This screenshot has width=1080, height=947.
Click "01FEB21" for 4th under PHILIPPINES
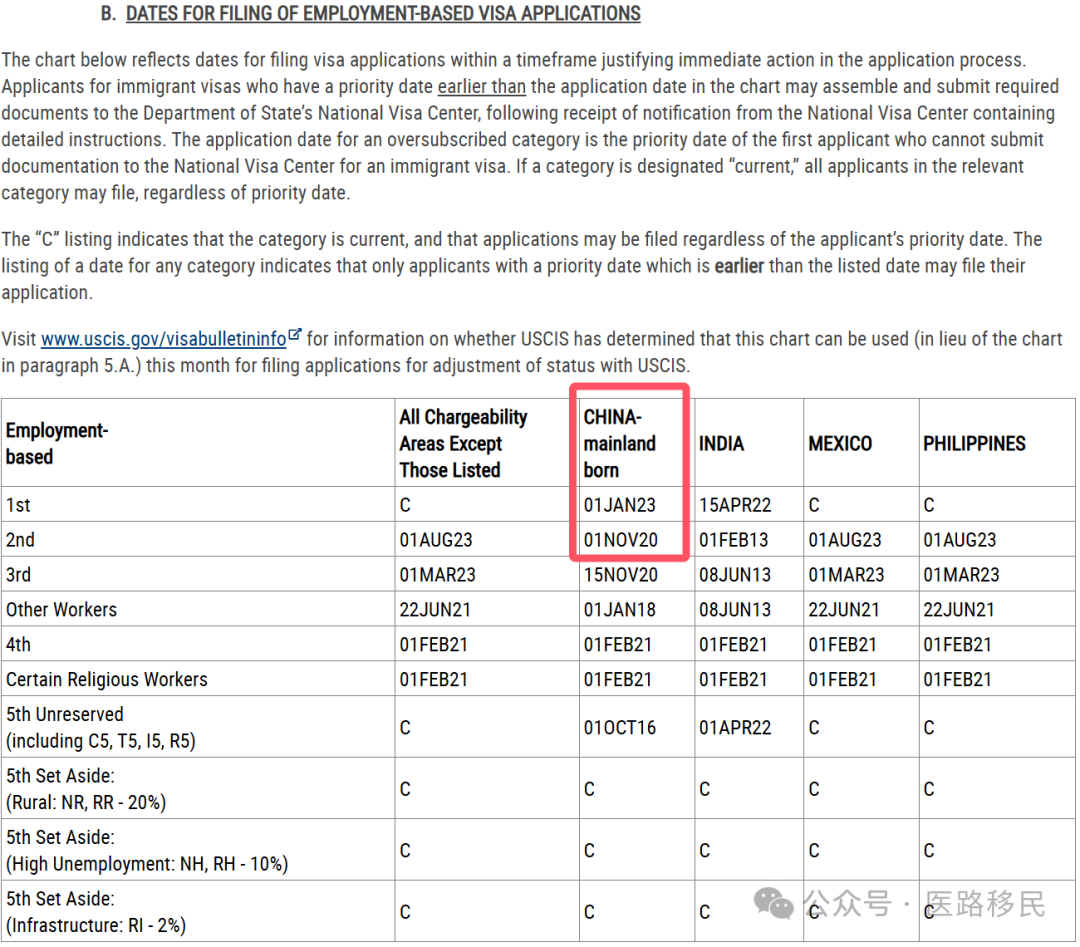coord(958,645)
